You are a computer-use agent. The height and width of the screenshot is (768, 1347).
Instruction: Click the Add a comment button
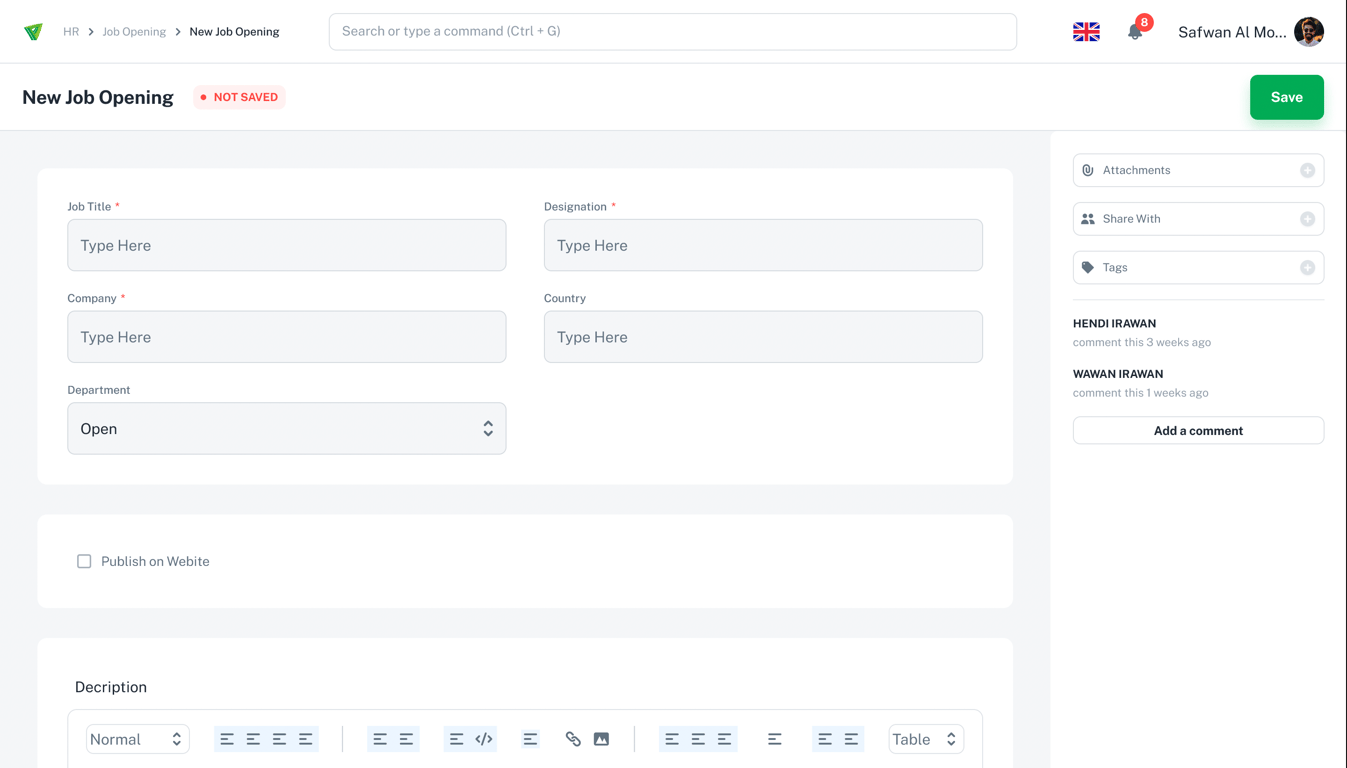pyautogui.click(x=1198, y=431)
